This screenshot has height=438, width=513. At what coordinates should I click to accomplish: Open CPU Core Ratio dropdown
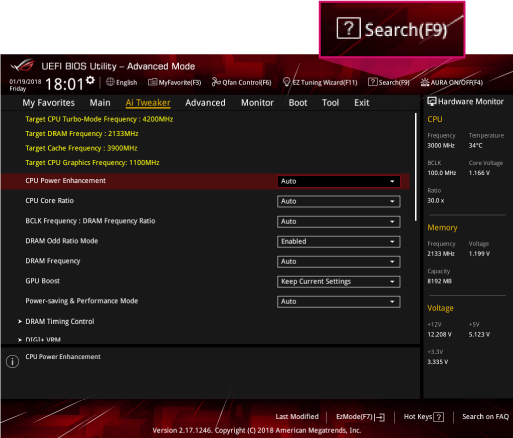(339, 201)
